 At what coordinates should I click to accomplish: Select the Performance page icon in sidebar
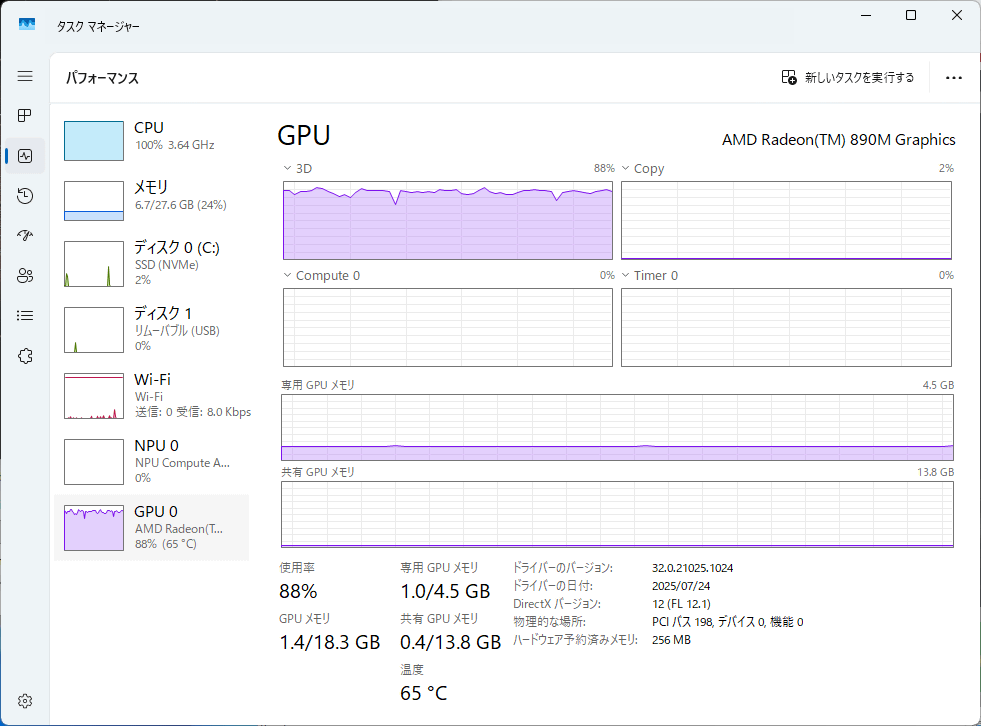click(x=25, y=156)
